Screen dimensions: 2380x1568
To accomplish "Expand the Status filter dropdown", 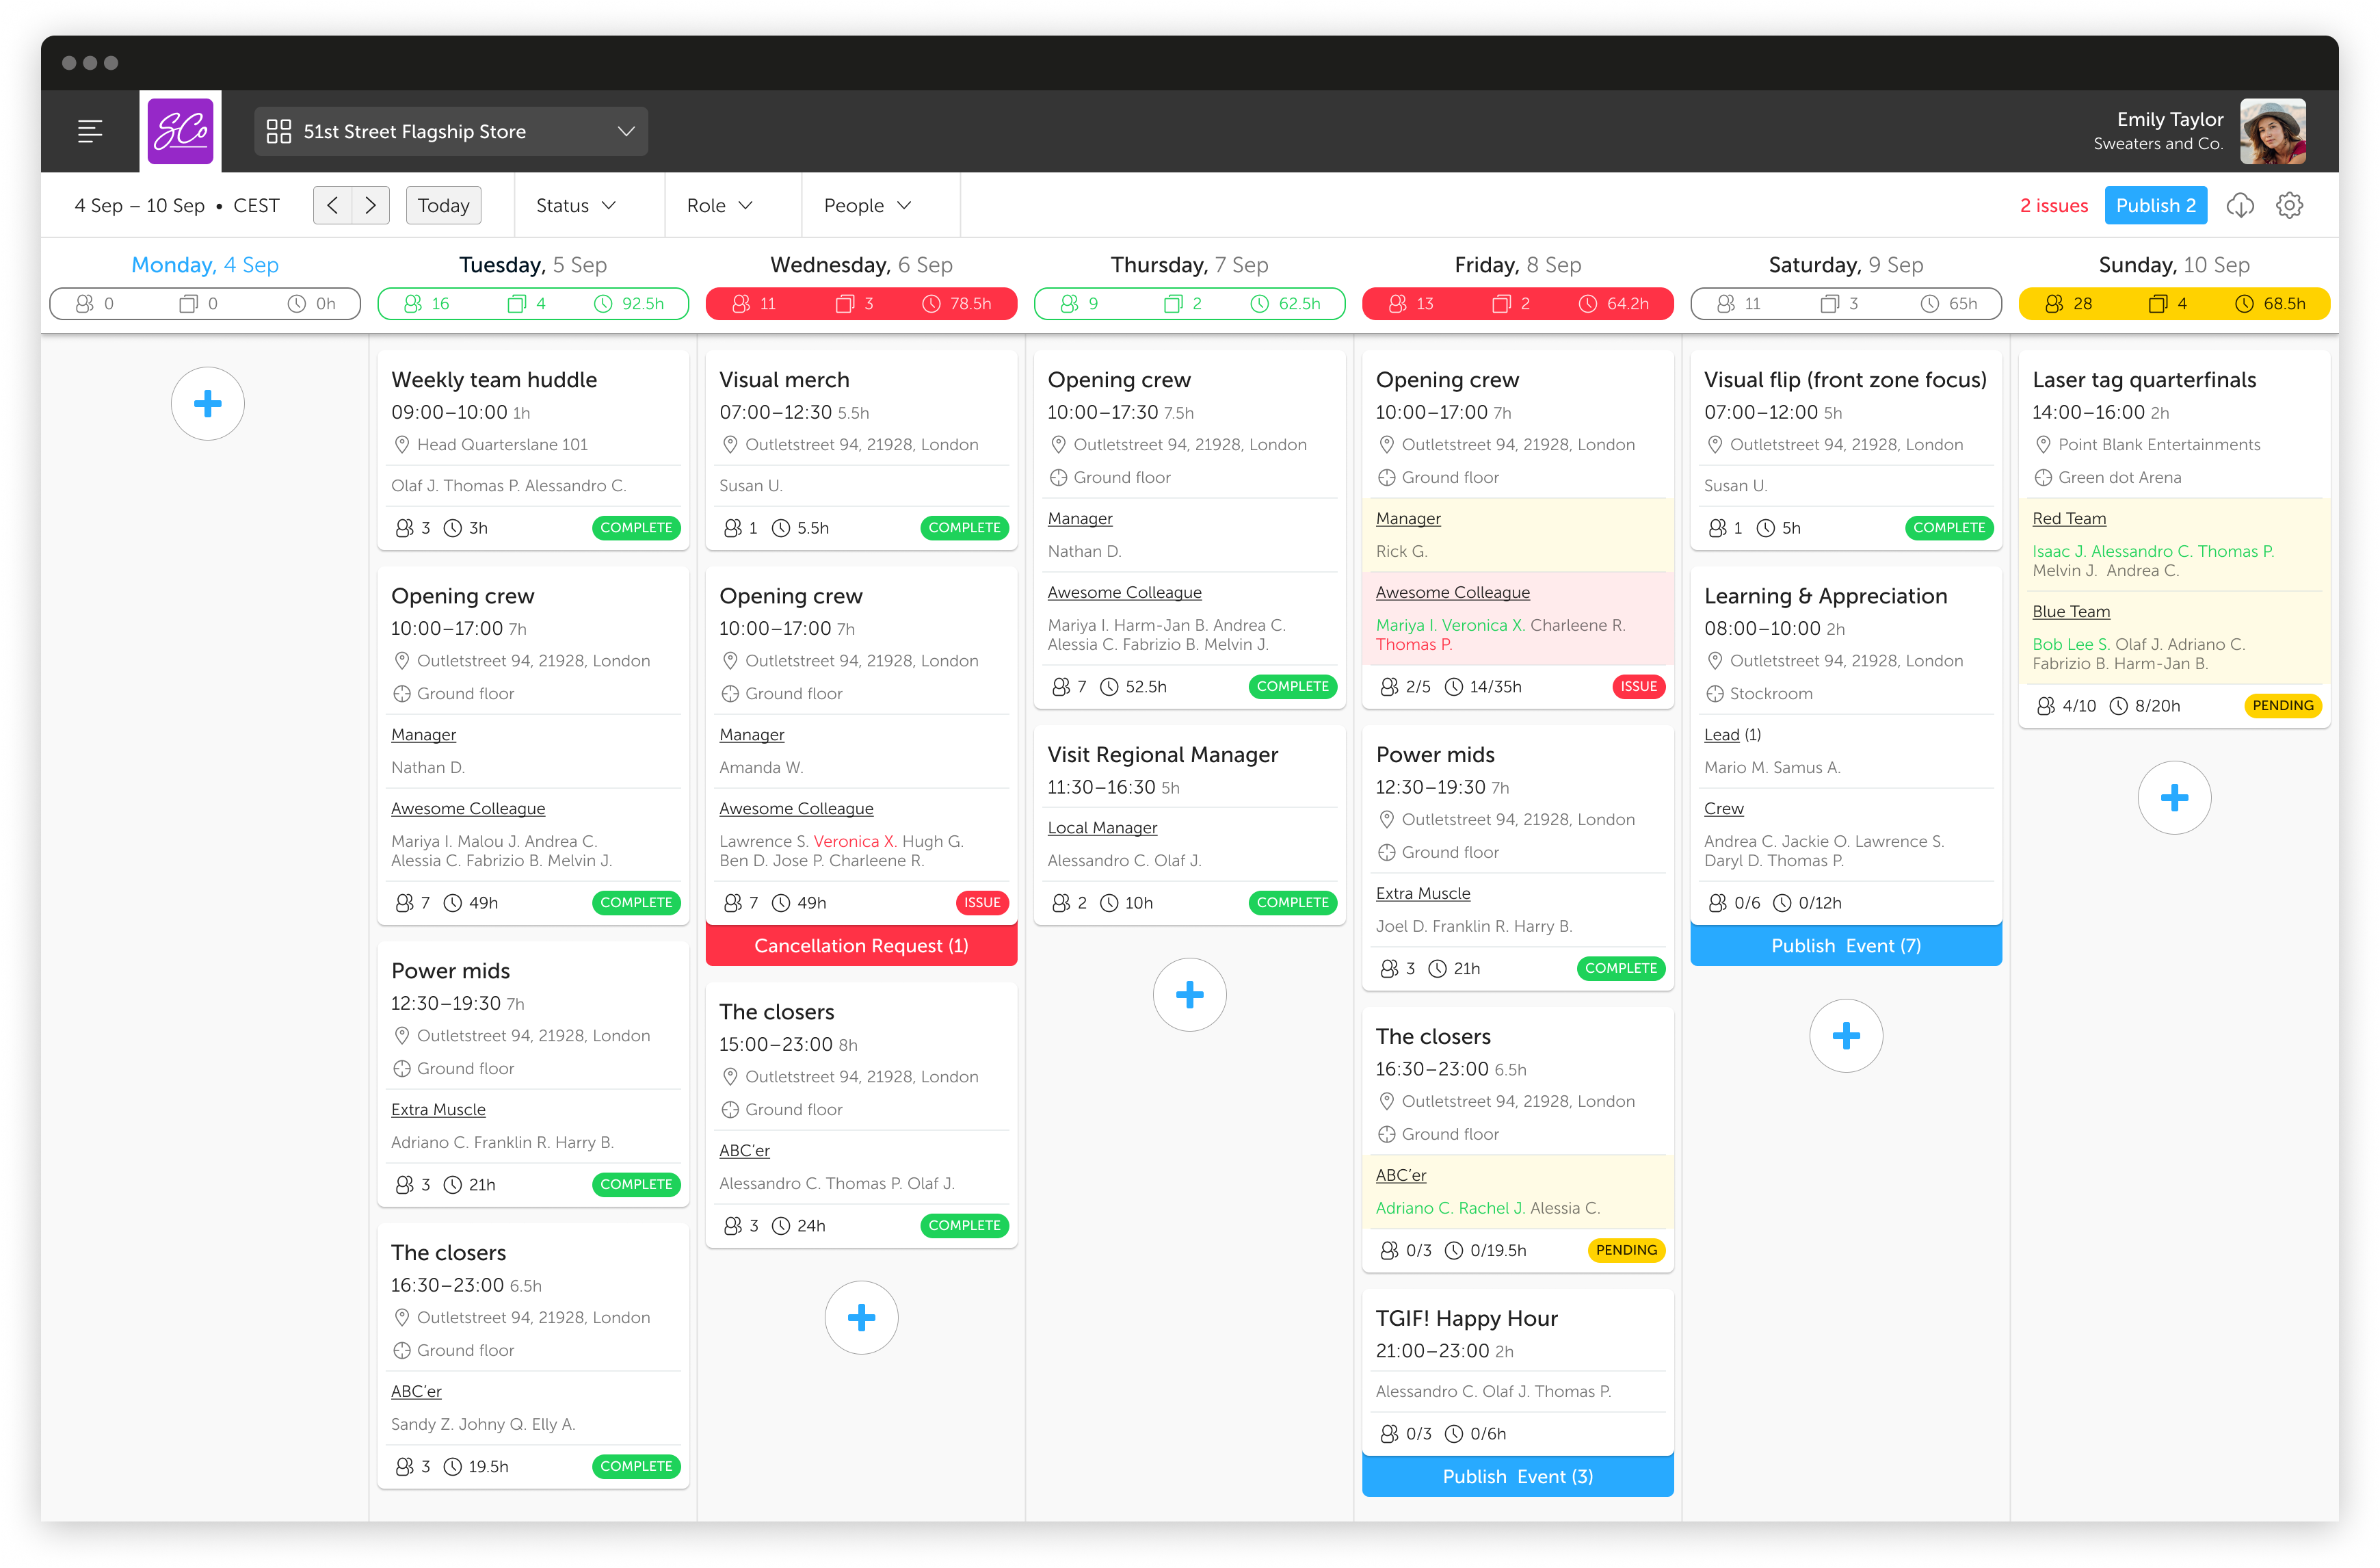I will (576, 205).
